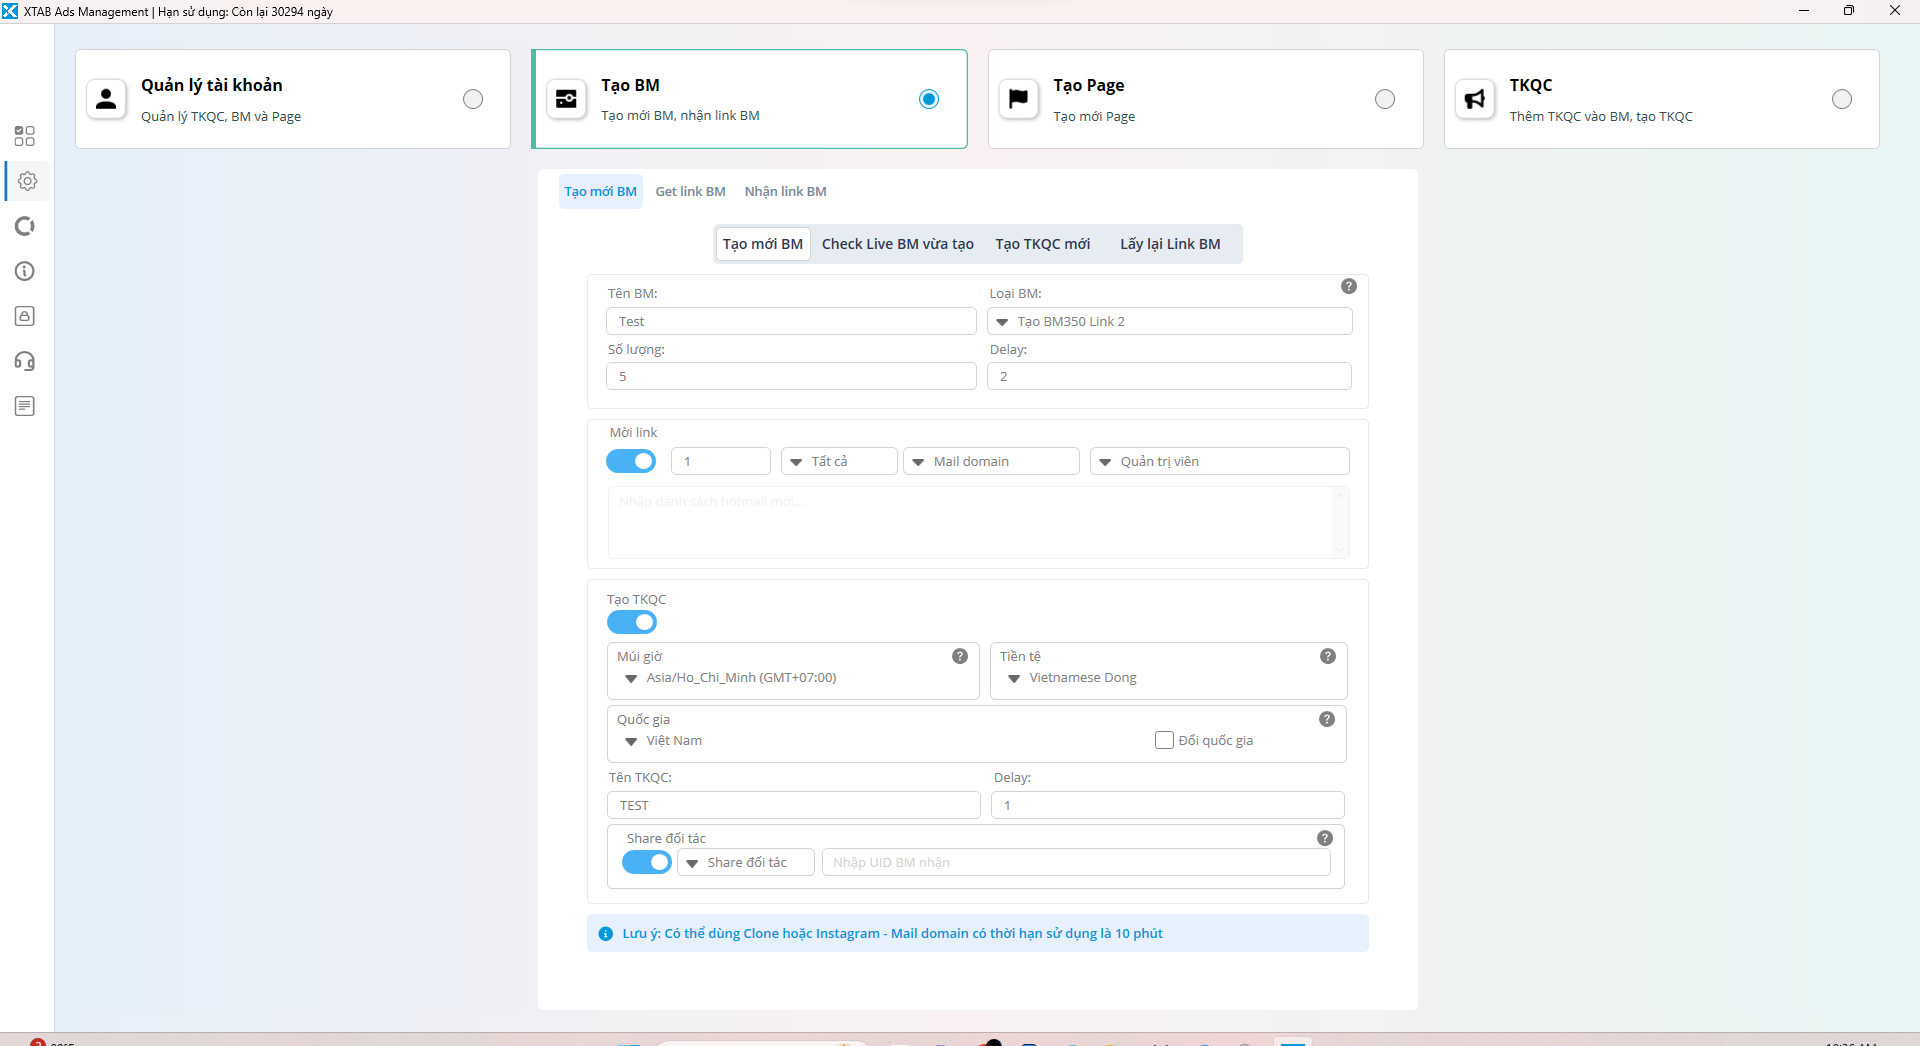The width and height of the screenshot is (1920, 1046).
Task: Open the document log icon in sidebar
Action: (x=25, y=406)
